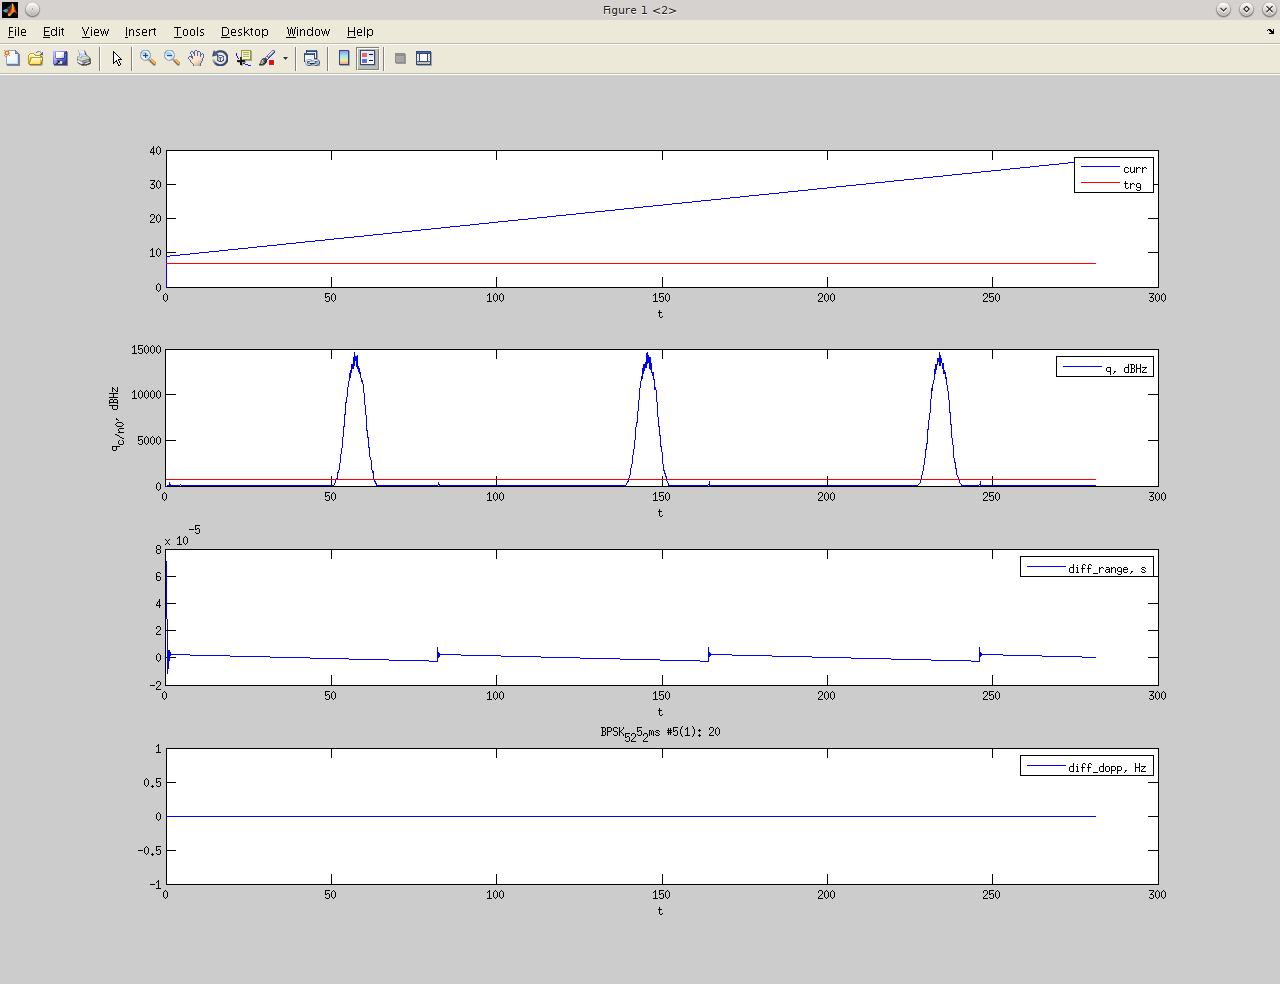This screenshot has height=984, width=1280.
Task: Click the New Figure toolbar icon
Action: click(12, 58)
